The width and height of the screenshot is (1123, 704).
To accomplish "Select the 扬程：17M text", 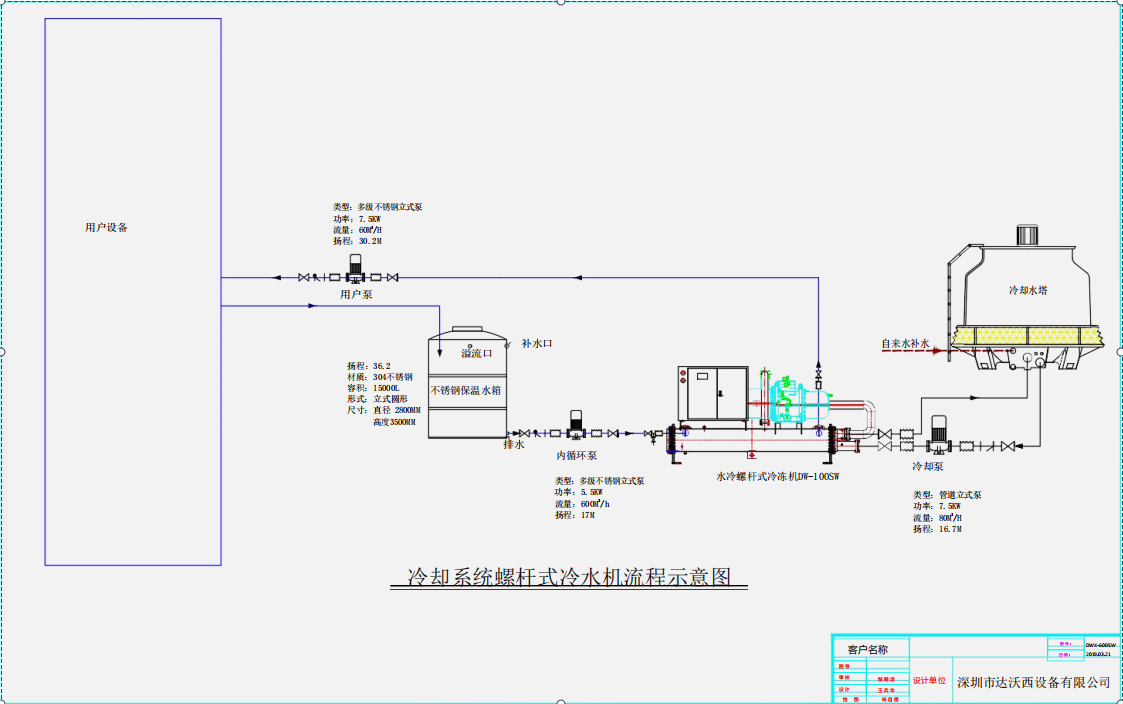I will coord(575,515).
